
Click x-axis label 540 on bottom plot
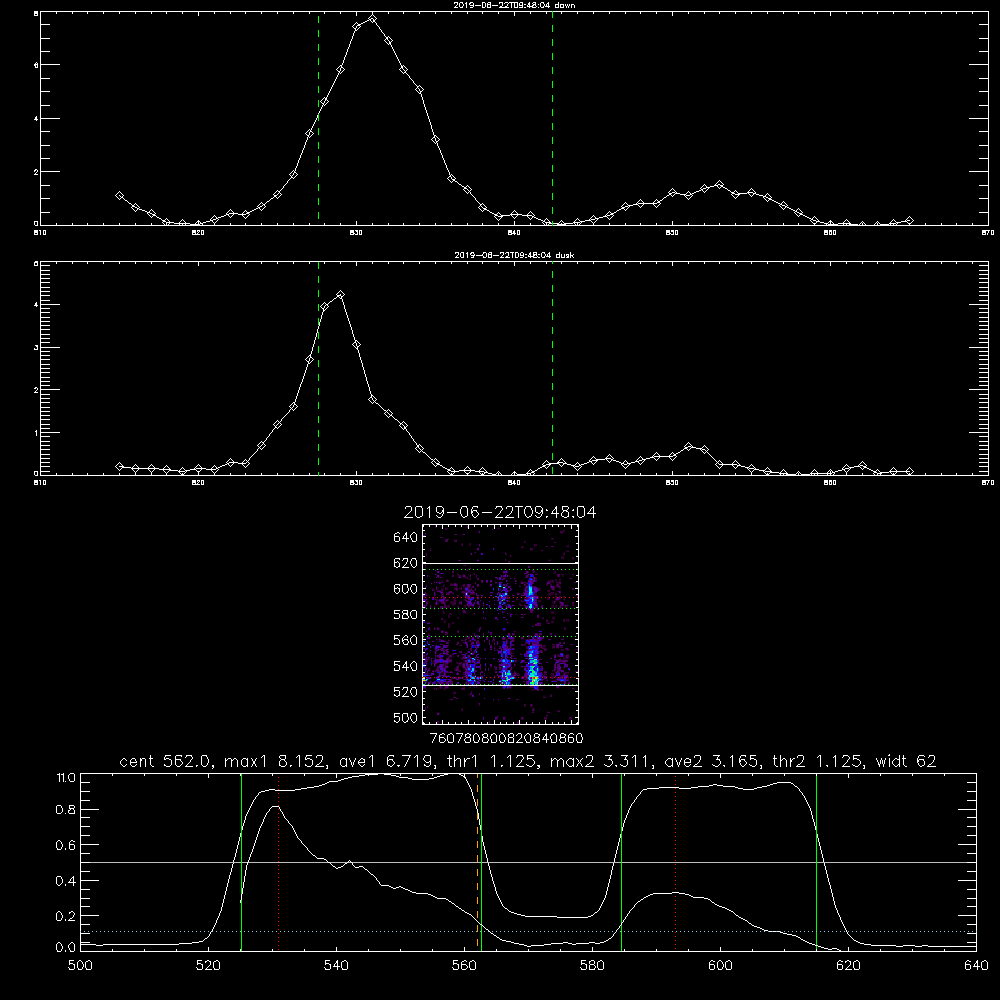(336, 966)
